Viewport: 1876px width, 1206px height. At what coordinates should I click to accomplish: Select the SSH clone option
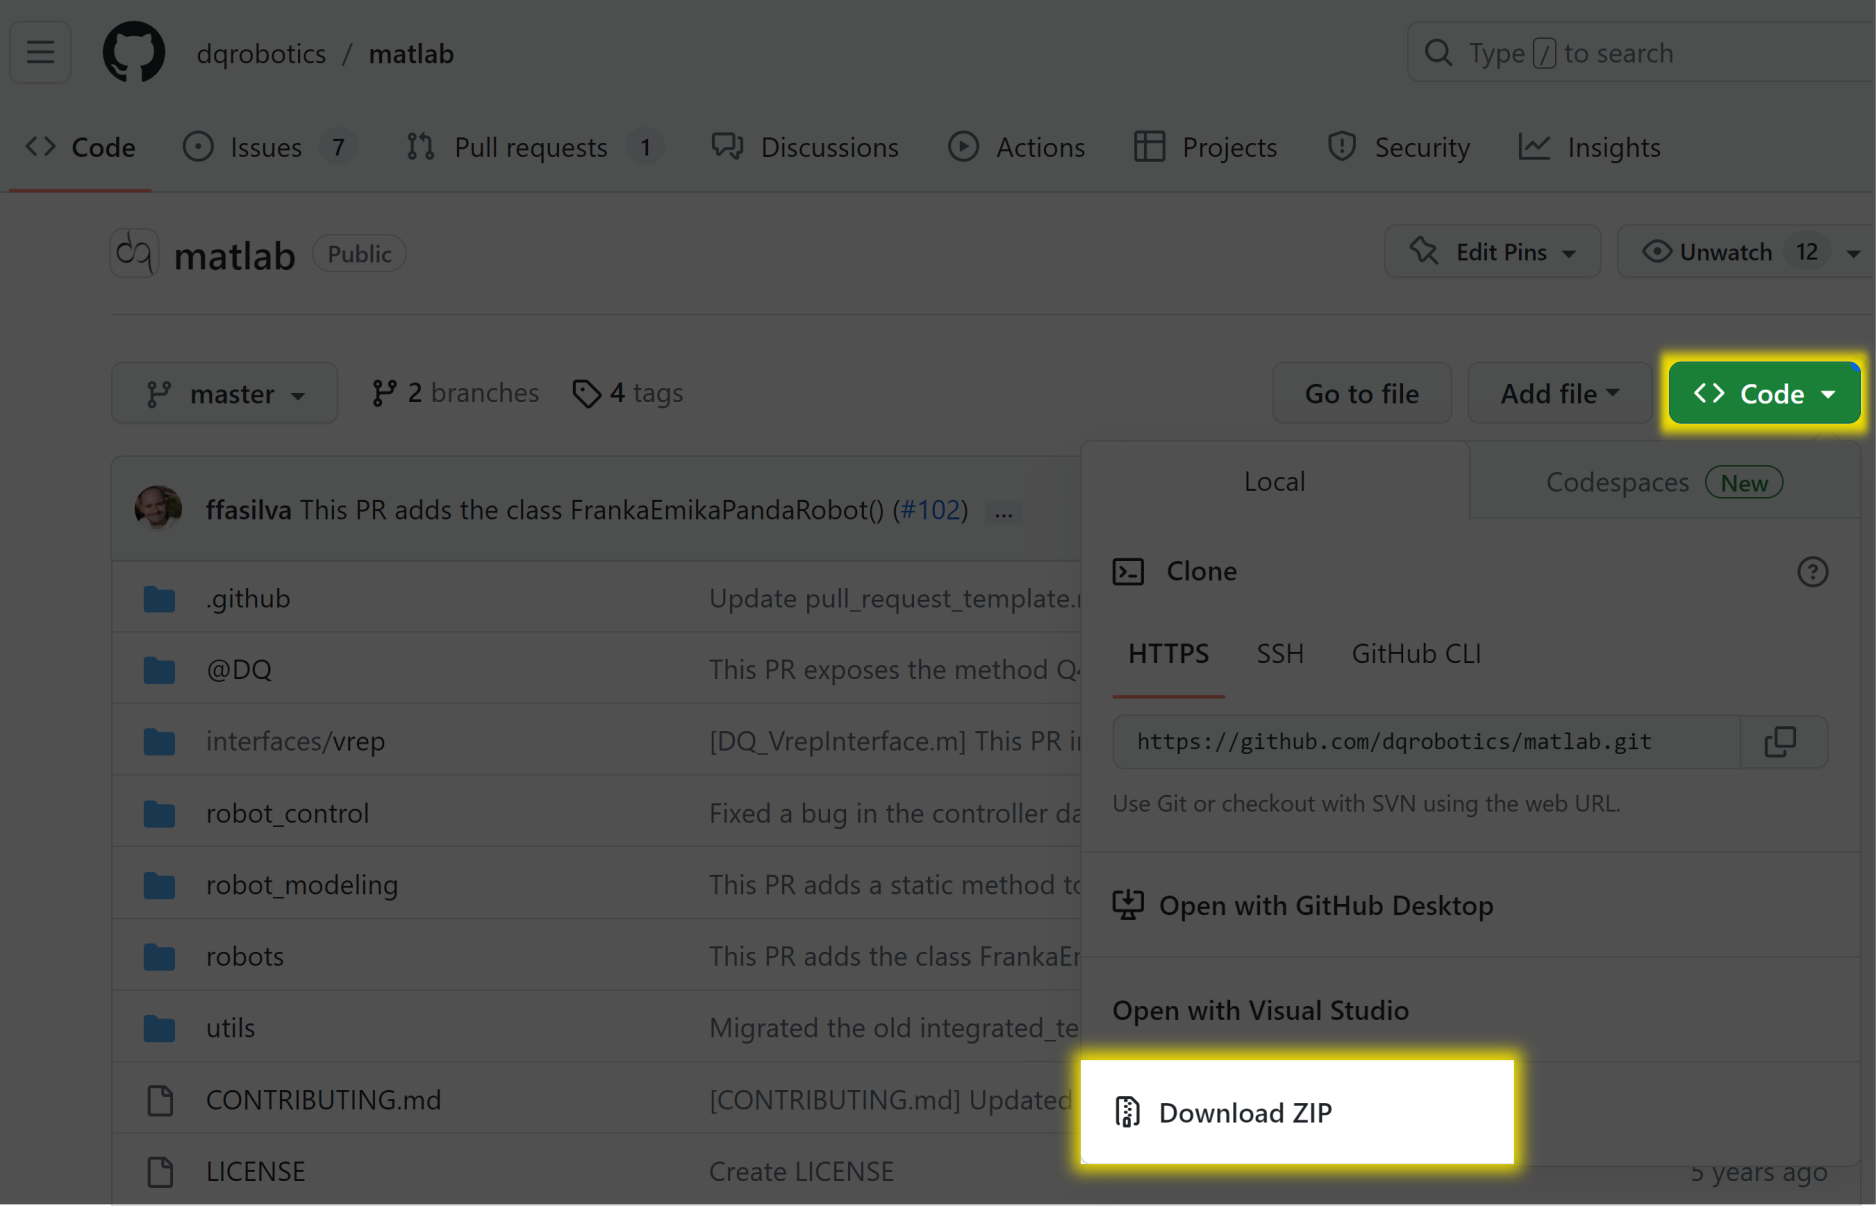click(1280, 654)
